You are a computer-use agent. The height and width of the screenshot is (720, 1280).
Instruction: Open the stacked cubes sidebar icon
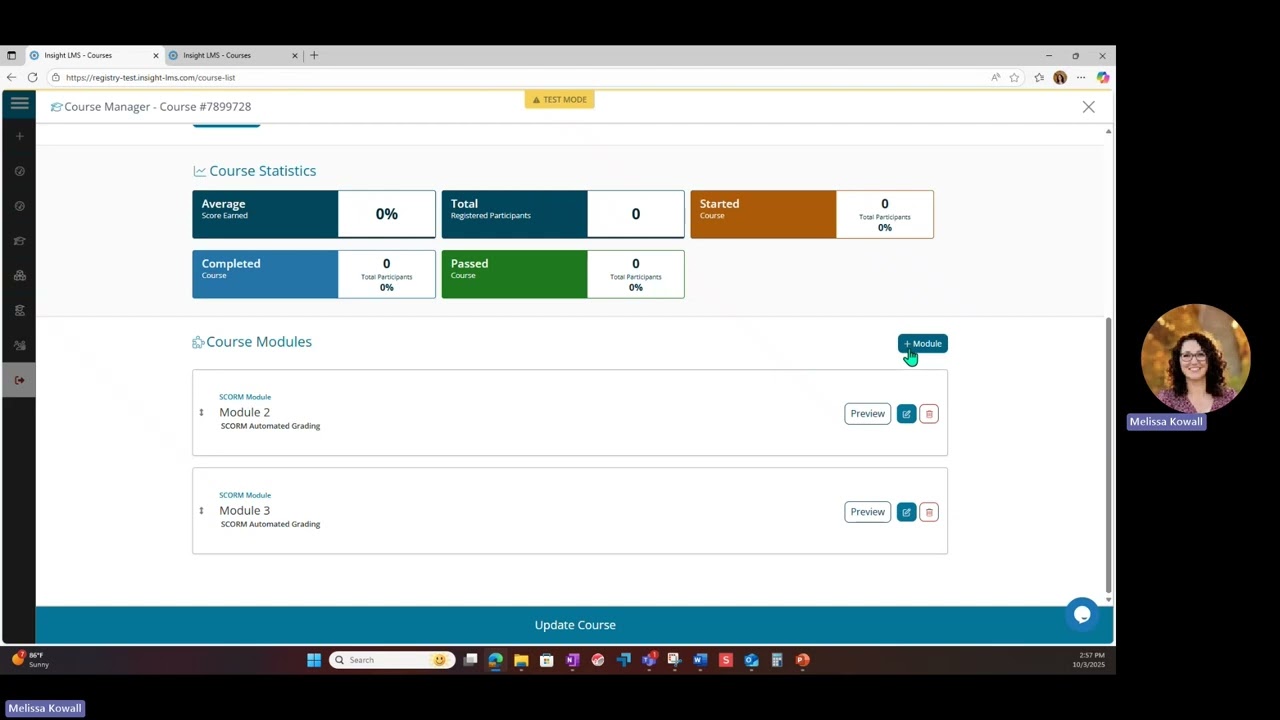click(x=19, y=276)
